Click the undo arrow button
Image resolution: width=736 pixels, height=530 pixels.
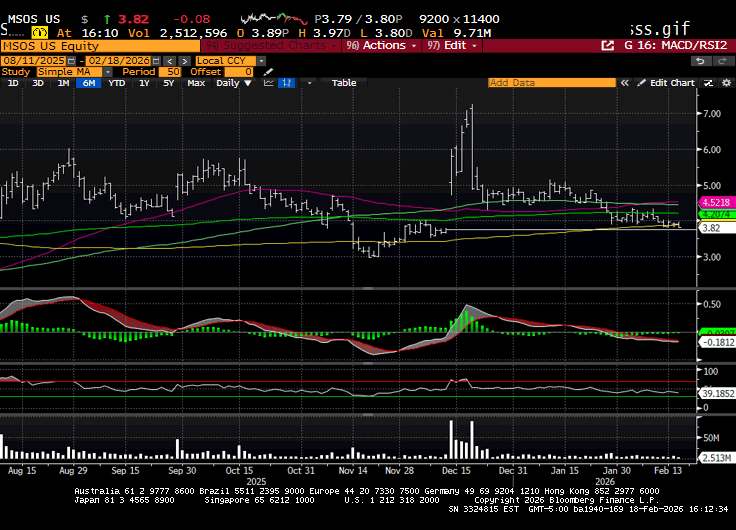point(700,61)
